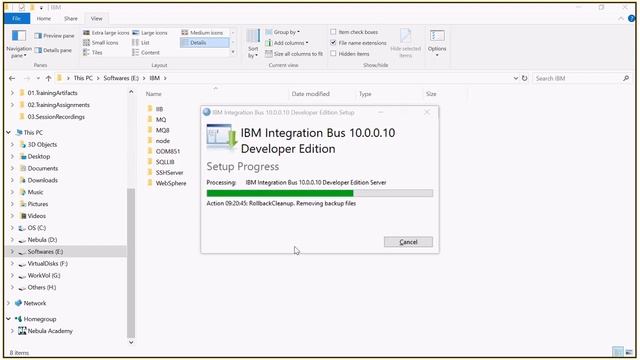This screenshot has width=640, height=360.
Task: Choose the Tiles layout
Action: point(93,52)
